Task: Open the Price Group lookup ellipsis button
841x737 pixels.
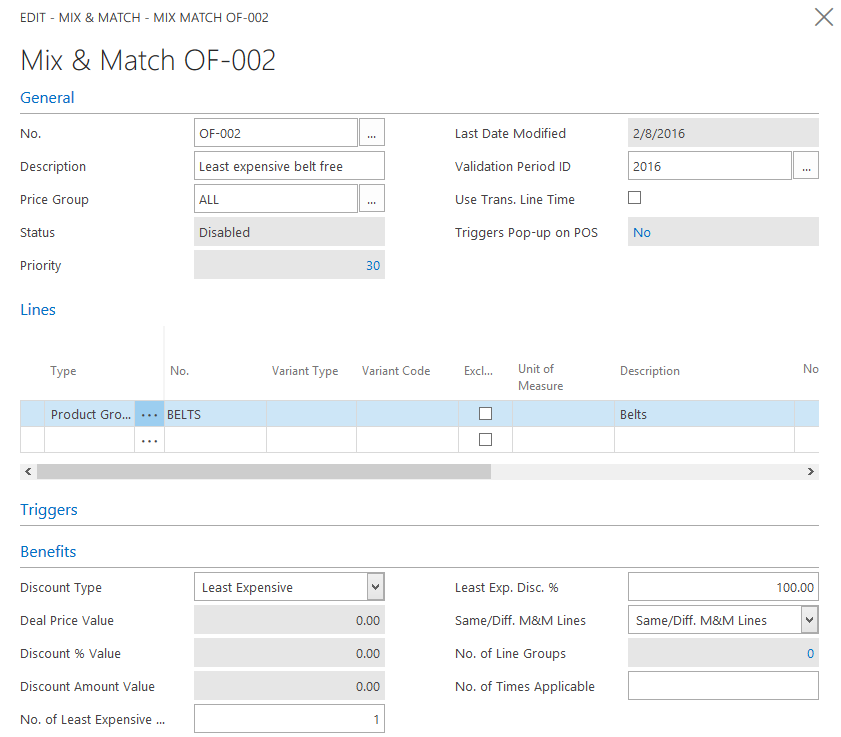Action: pyautogui.click(x=372, y=200)
